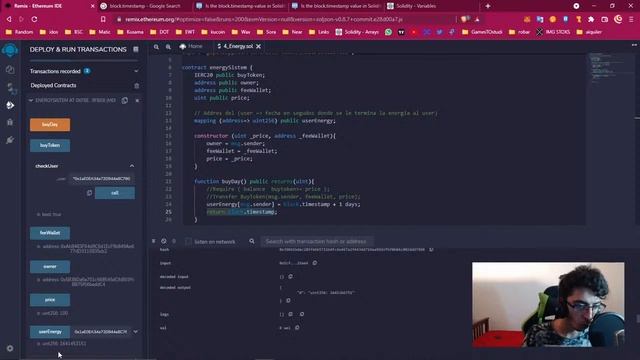
Task: Open the Plugin Manager plug icon
Action: click(10, 140)
